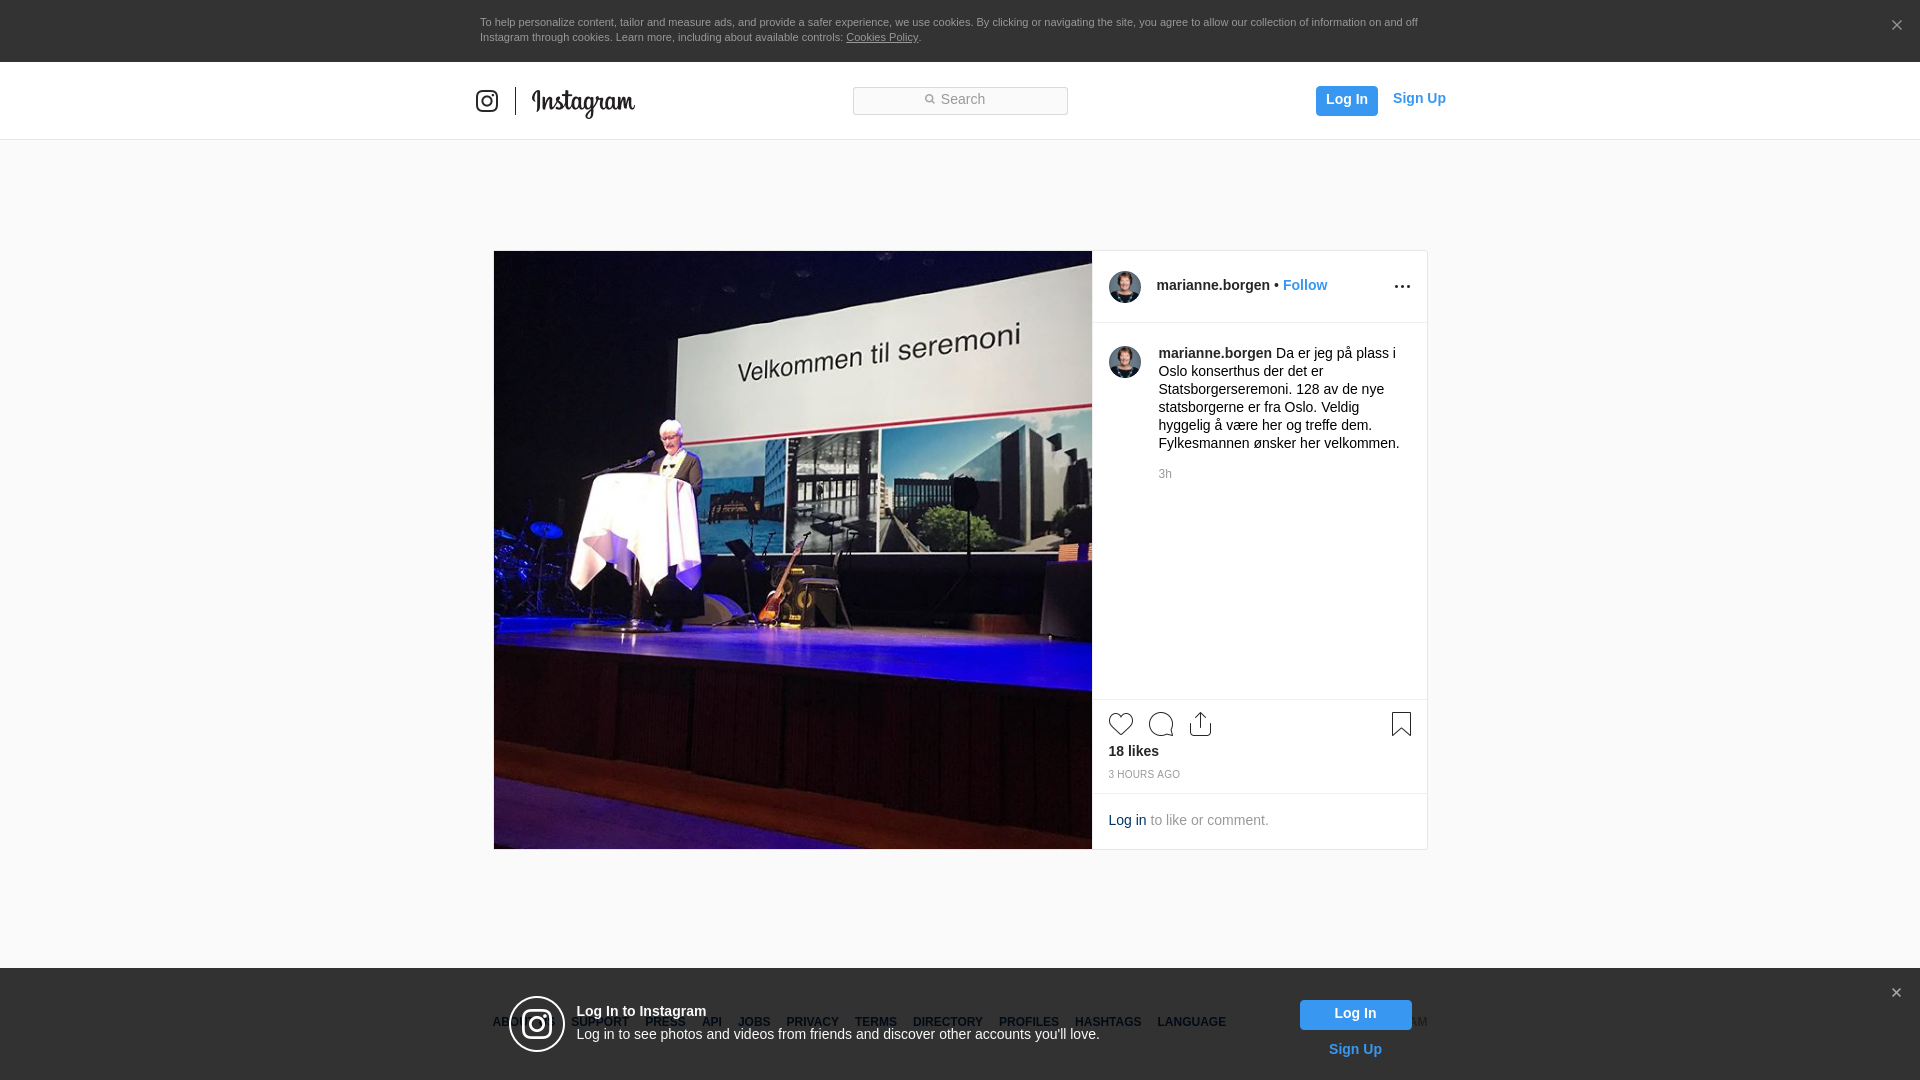Follow marianne.borgen
The height and width of the screenshot is (1080, 1920).
point(1305,285)
